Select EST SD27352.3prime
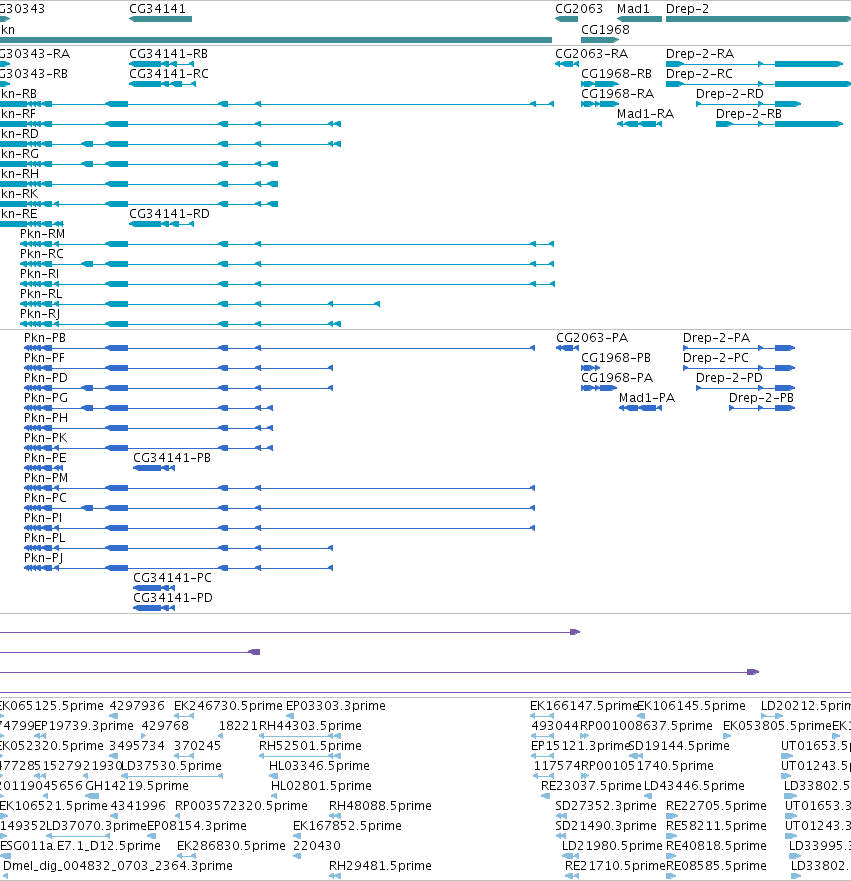The height and width of the screenshot is (881, 851). 606,806
